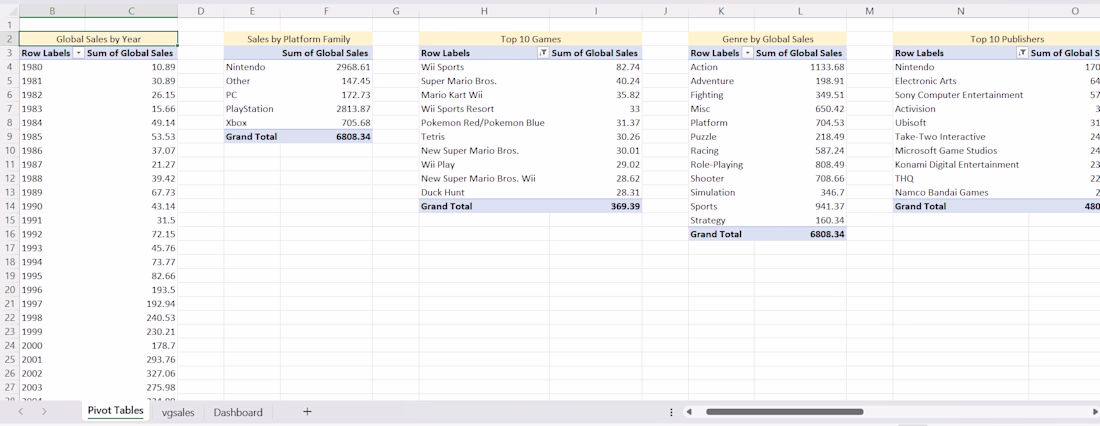The image size is (1100, 426).
Task: Click the Duck Hunt cell
Action: (x=484, y=192)
